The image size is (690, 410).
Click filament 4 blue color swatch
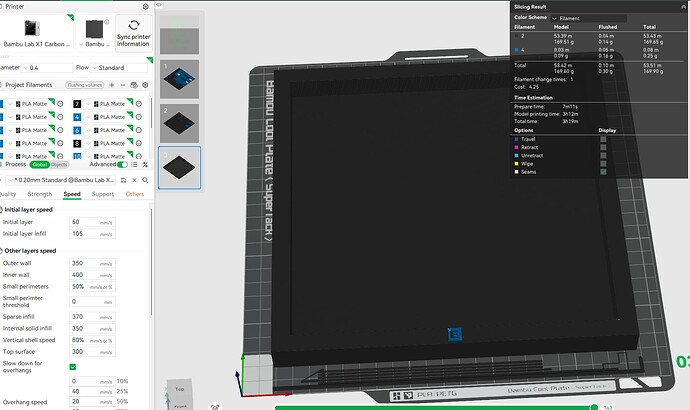(77, 117)
